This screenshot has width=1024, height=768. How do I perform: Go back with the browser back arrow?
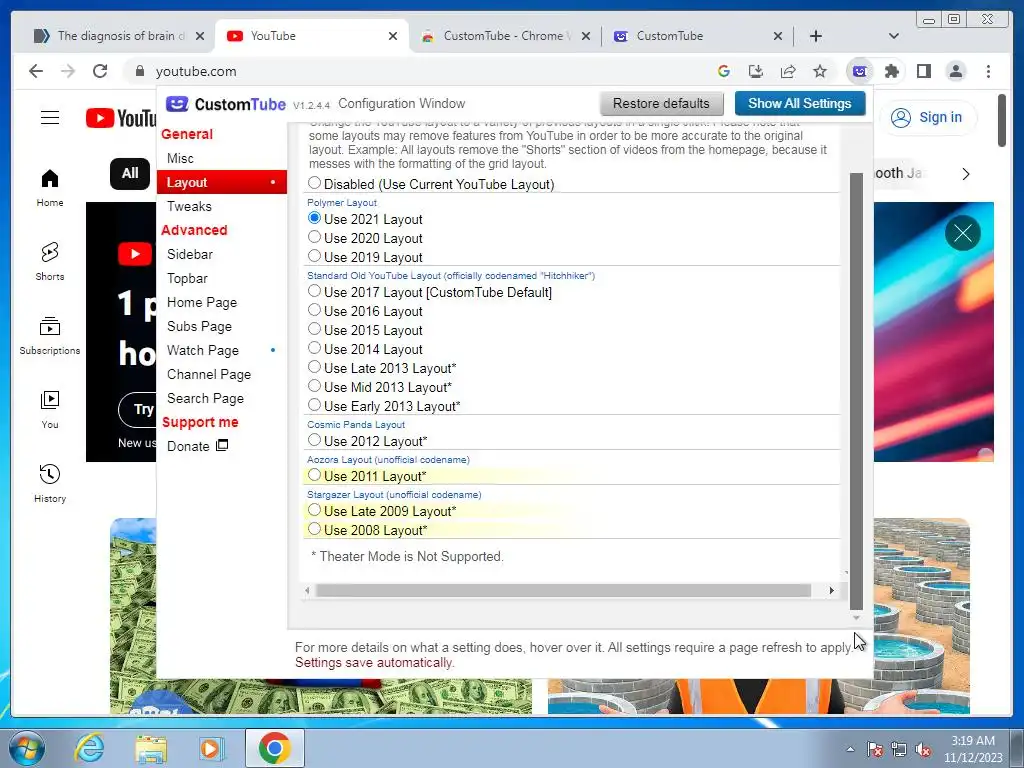[36, 71]
